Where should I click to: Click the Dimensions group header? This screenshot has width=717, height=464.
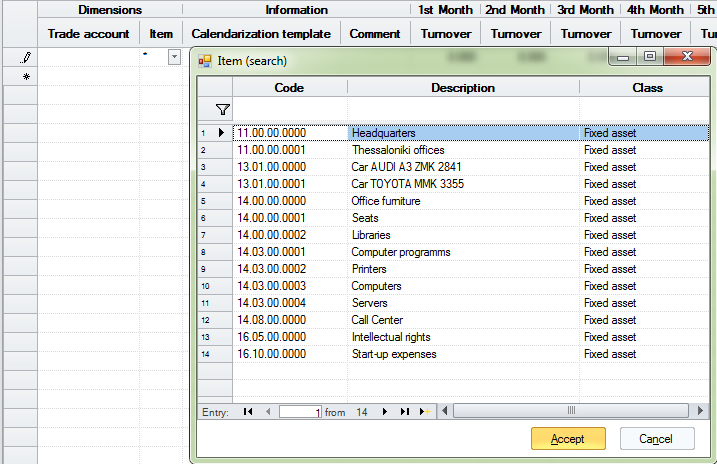click(x=110, y=10)
